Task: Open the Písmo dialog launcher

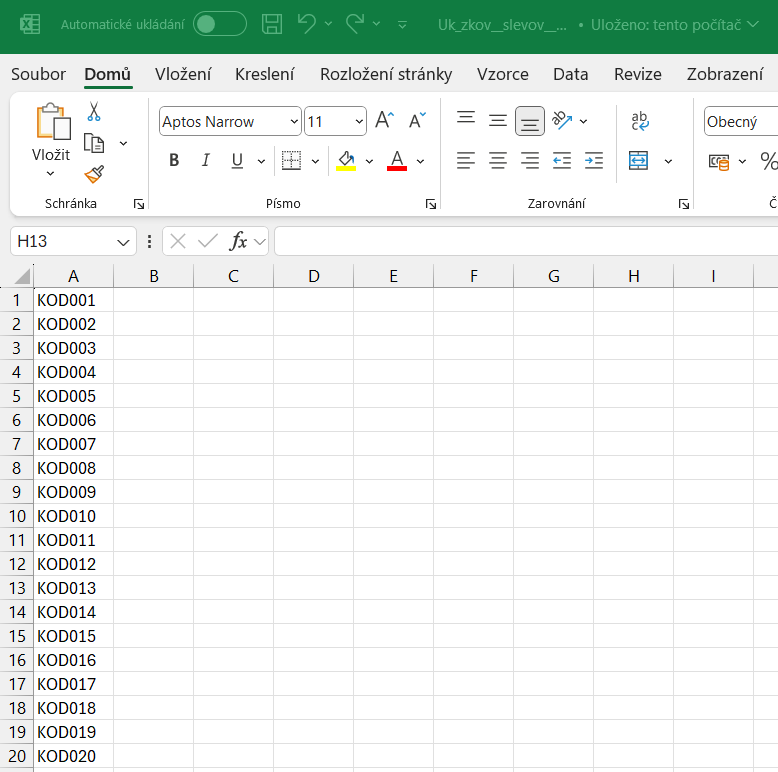Action: tap(431, 204)
